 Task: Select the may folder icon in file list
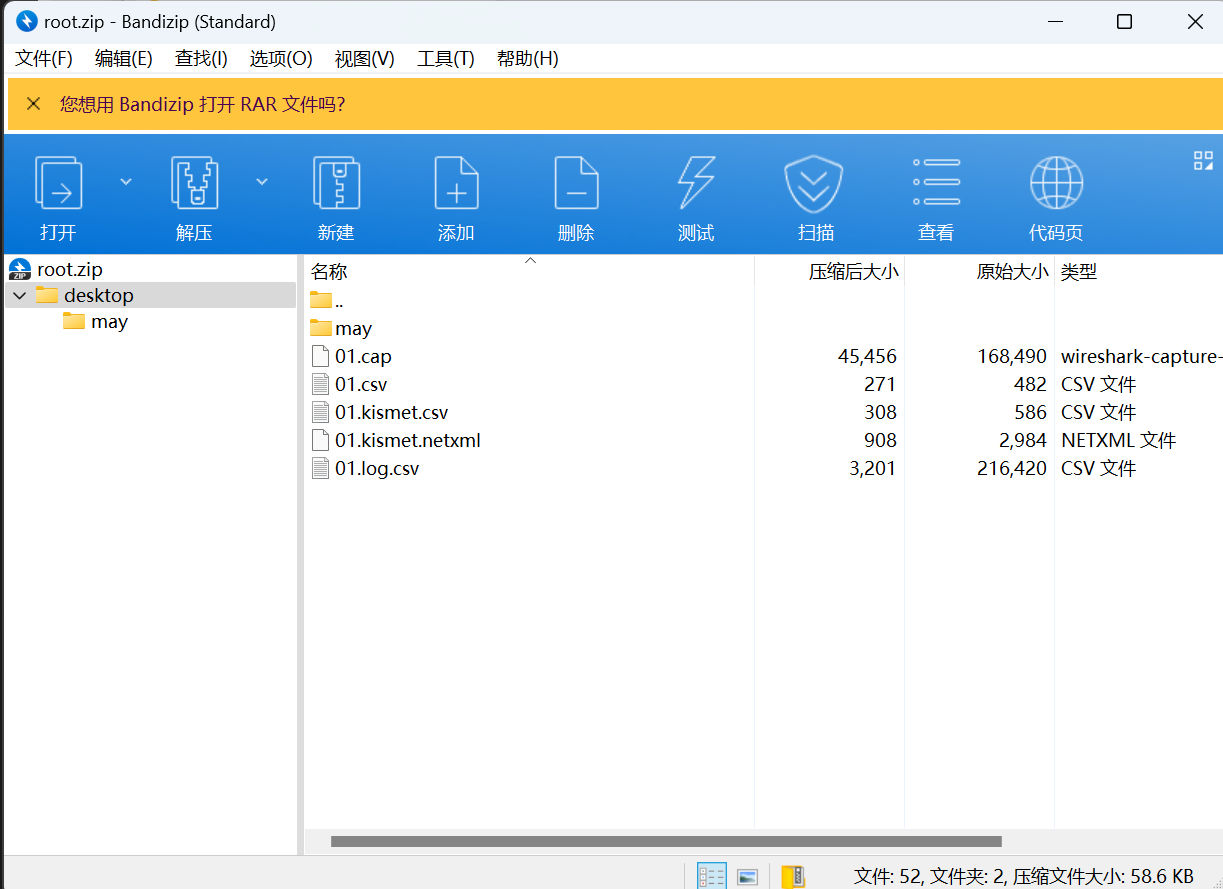(320, 328)
